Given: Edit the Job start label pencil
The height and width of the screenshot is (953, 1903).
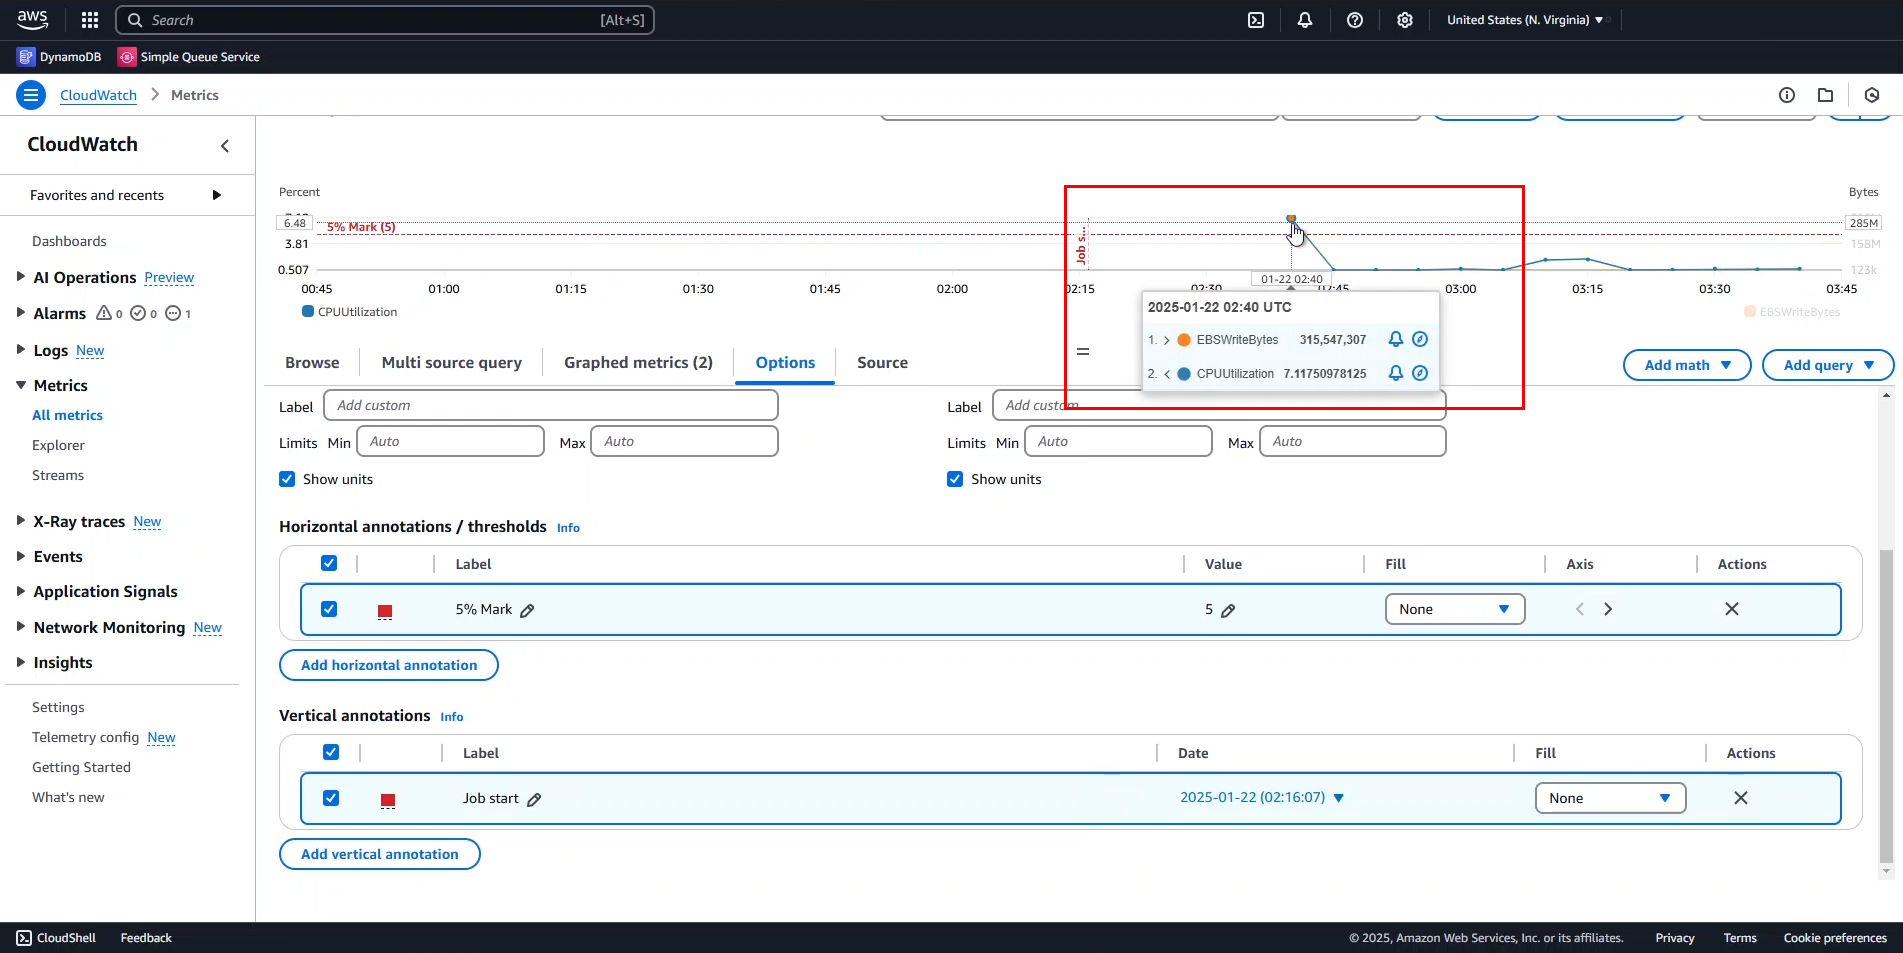Looking at the screenshot, I should 534,799.
